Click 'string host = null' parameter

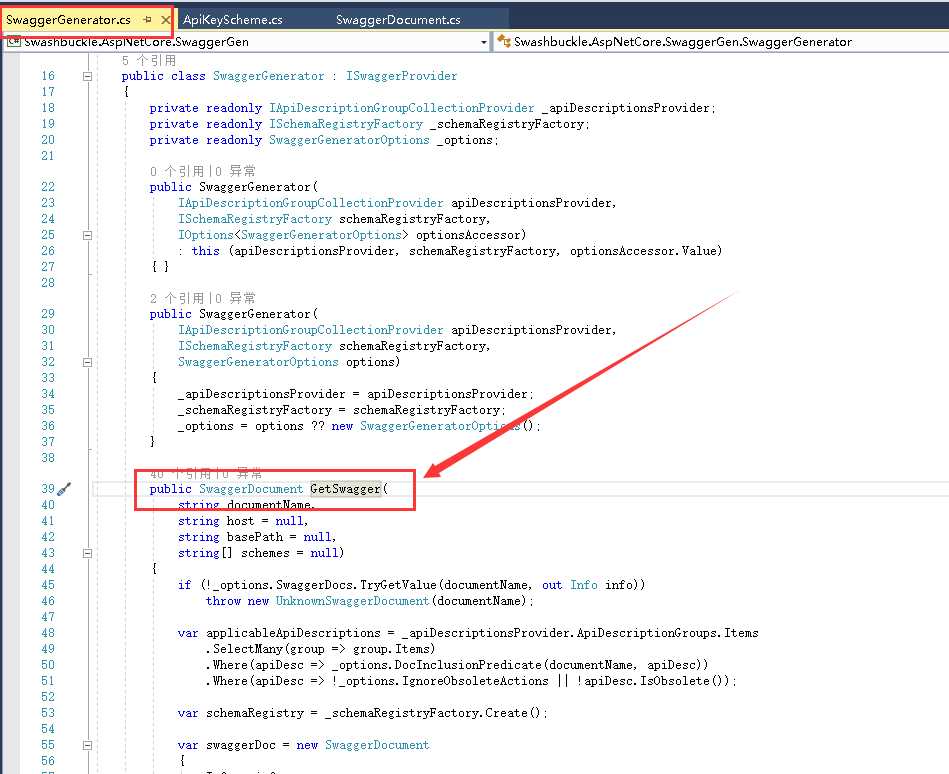(x=240, y=521)
